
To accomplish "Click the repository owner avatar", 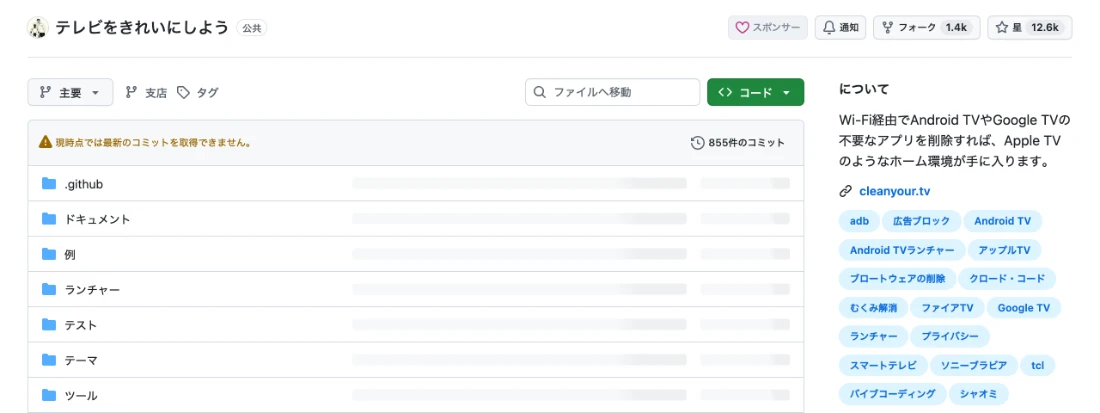I will coord(37,27).
